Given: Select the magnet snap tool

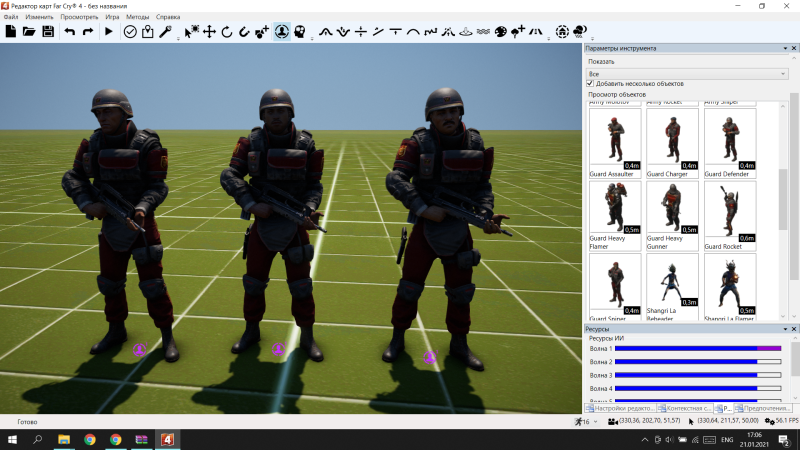Looking at the screenshot, I should coord(244,32).
